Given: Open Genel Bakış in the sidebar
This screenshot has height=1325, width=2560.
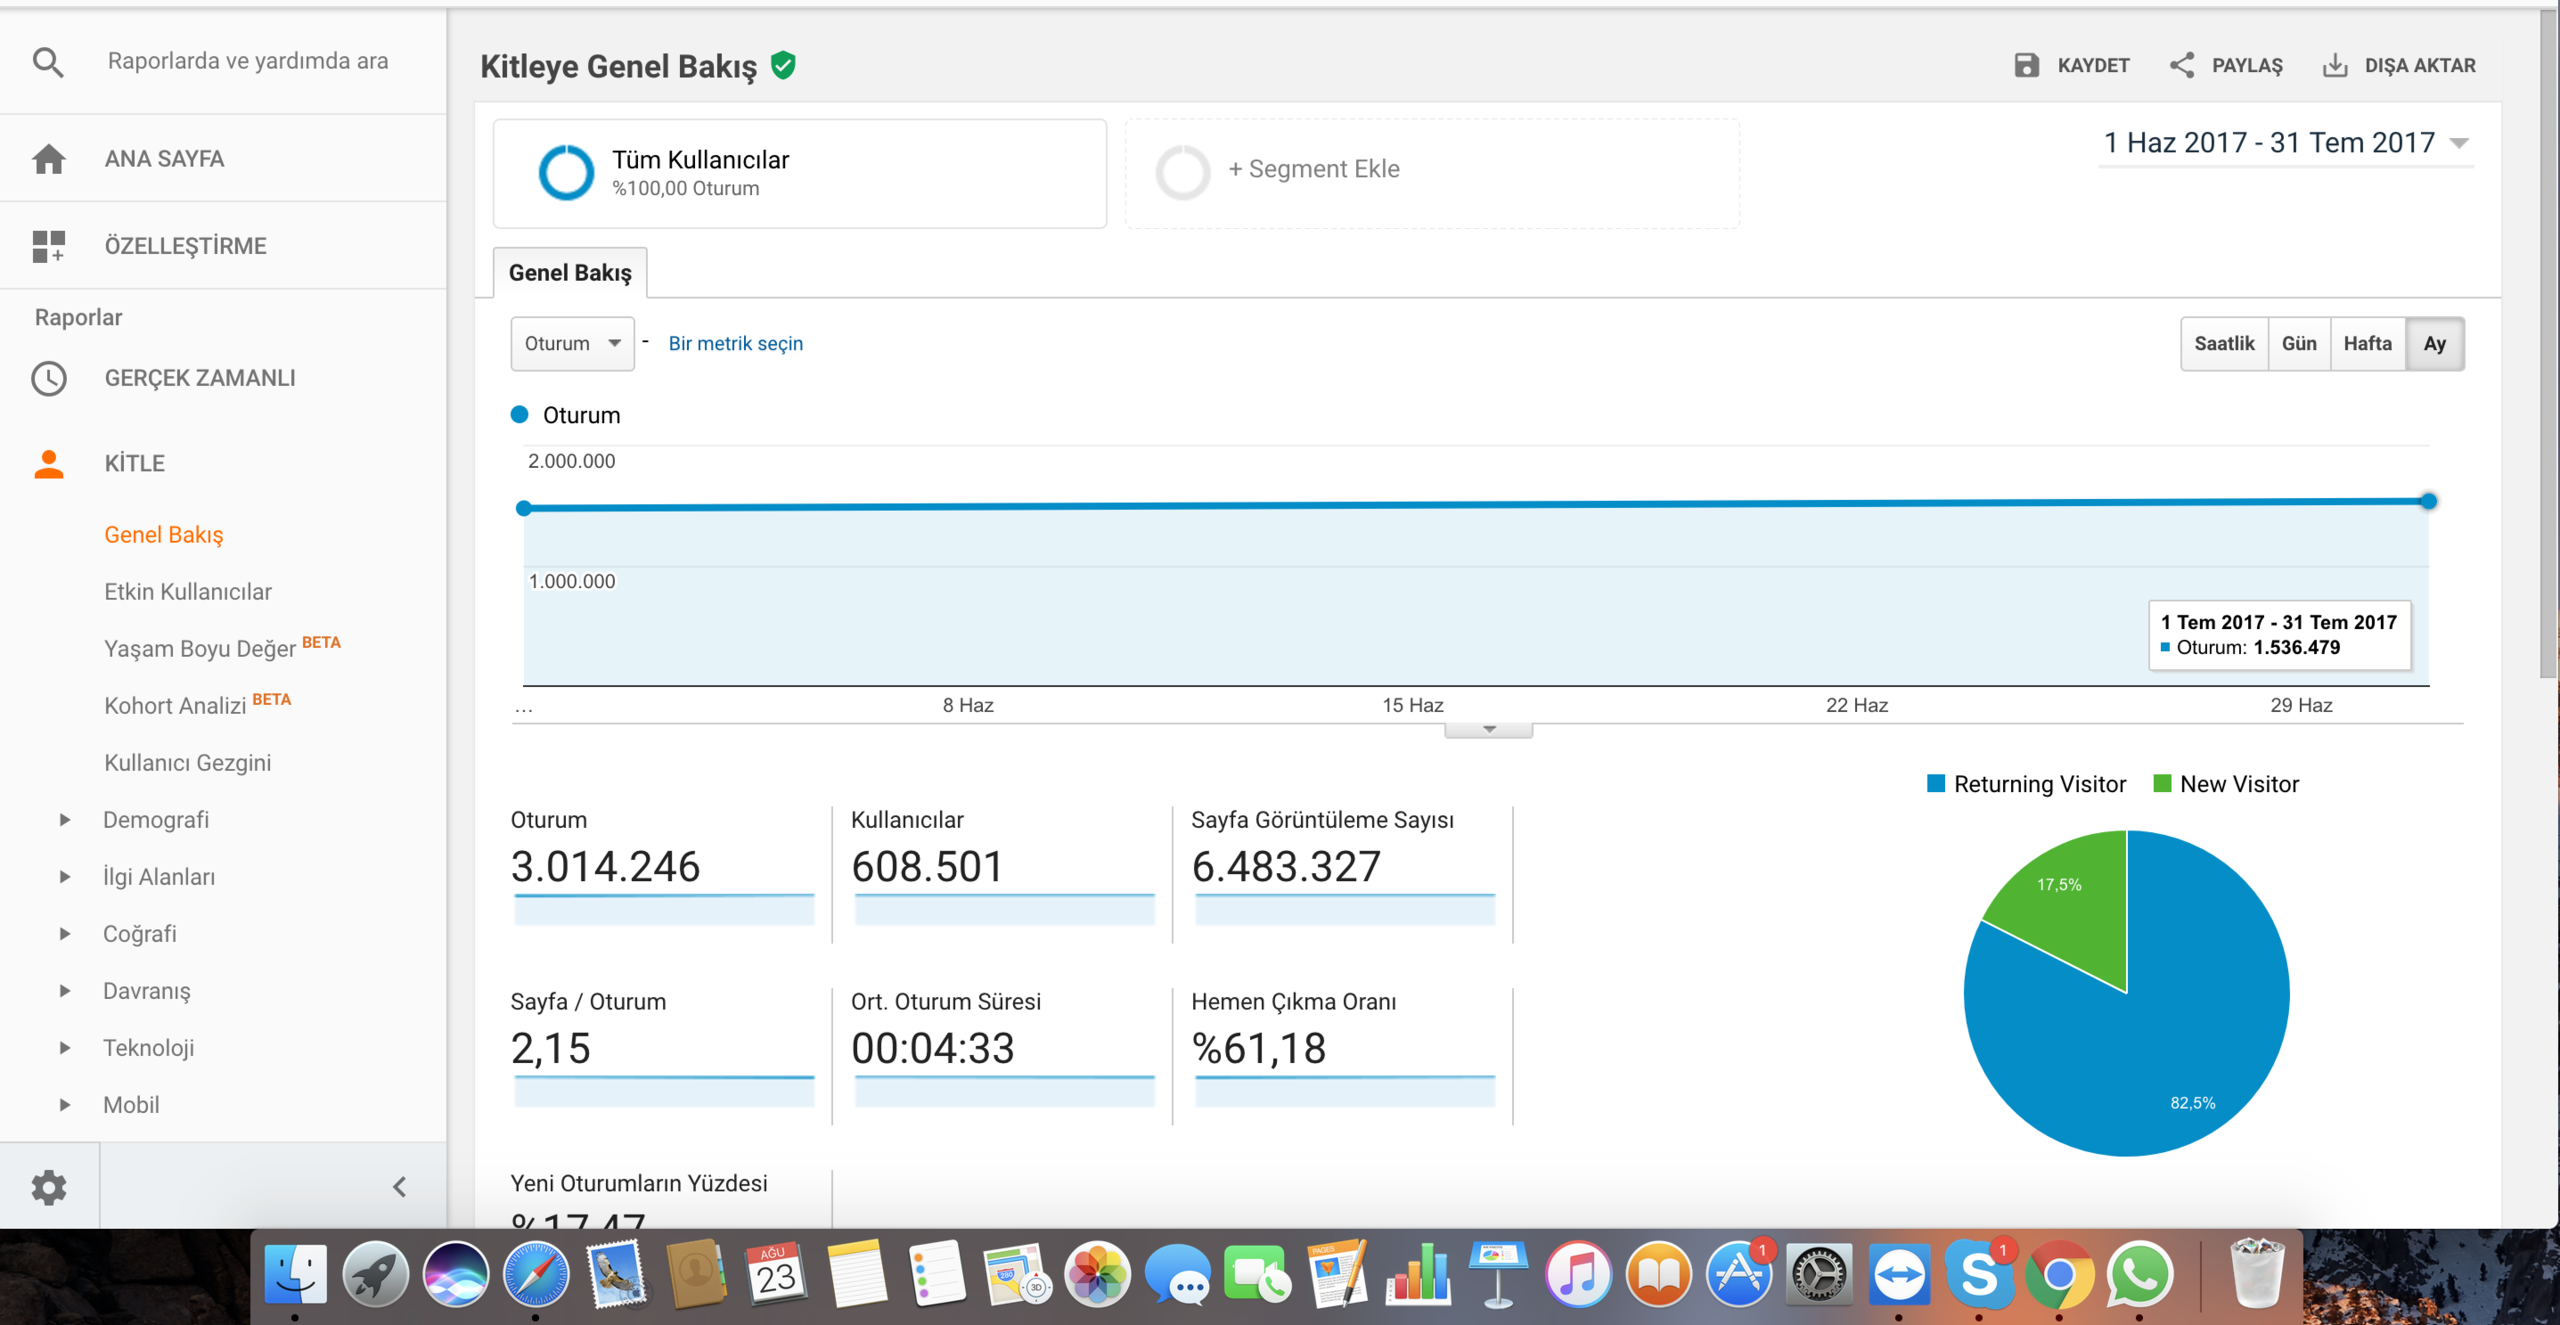Looking at the screenshot, I should 164,535.
